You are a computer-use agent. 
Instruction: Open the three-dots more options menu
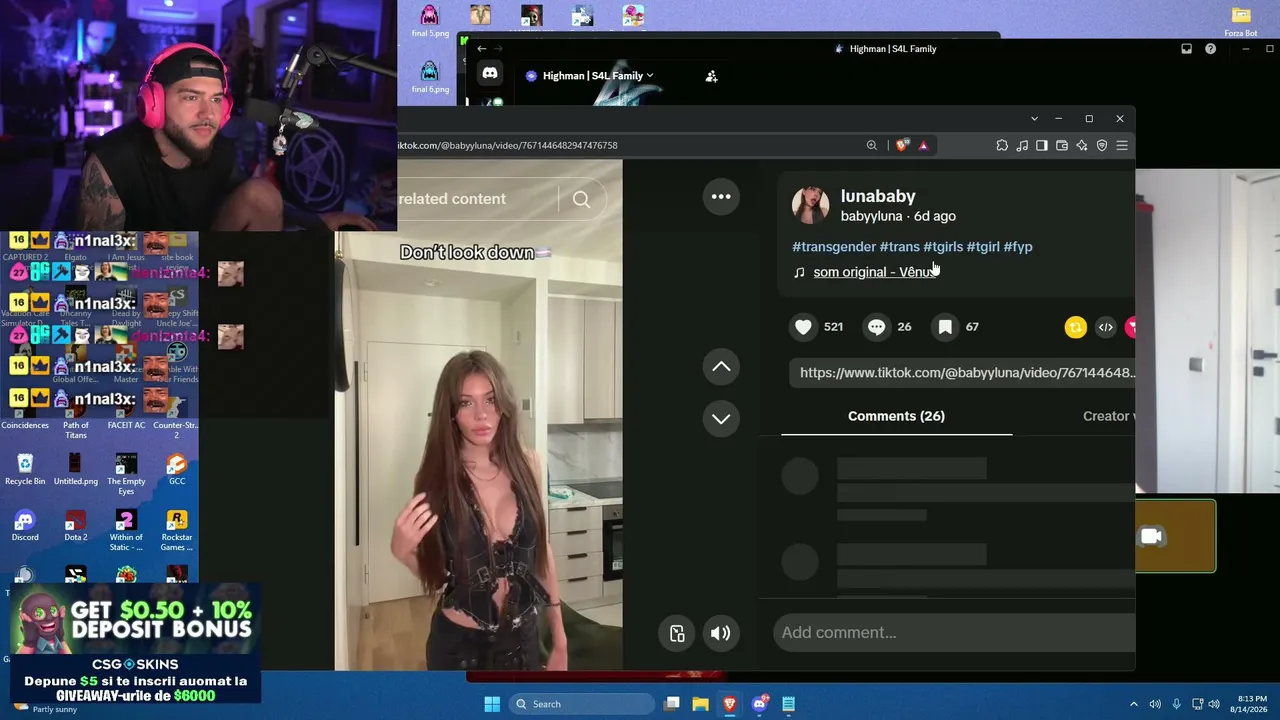click(x=721, y=197)
